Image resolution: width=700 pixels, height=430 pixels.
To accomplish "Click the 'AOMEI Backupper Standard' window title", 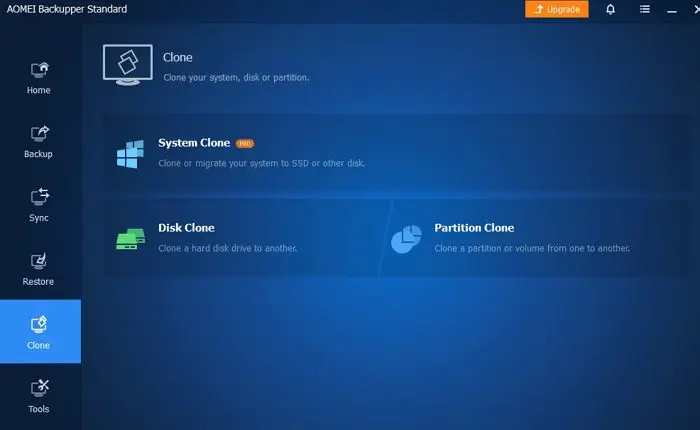I will tap(67, 9).
